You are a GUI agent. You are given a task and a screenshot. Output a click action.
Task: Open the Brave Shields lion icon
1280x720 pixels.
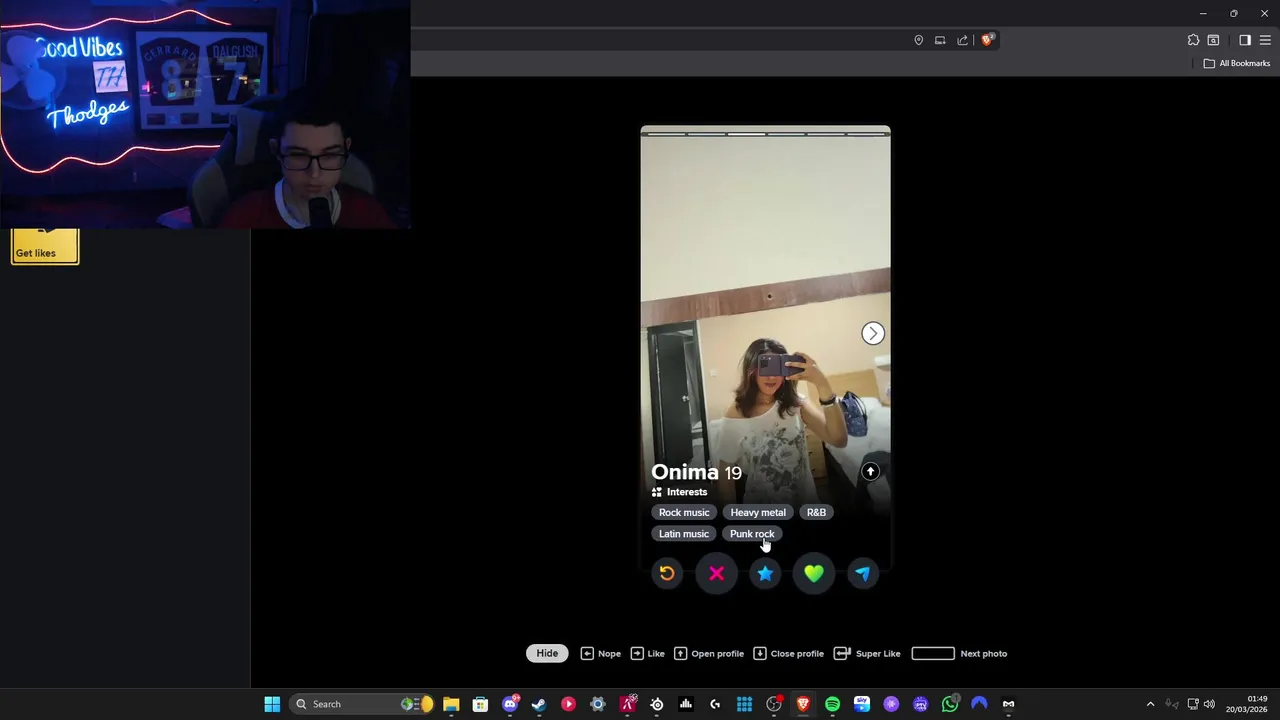coord(986,40)
